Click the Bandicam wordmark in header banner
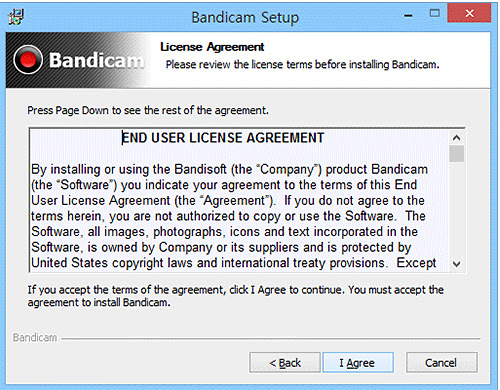This screenshot has height=390, width=500. tap(97, 60)
